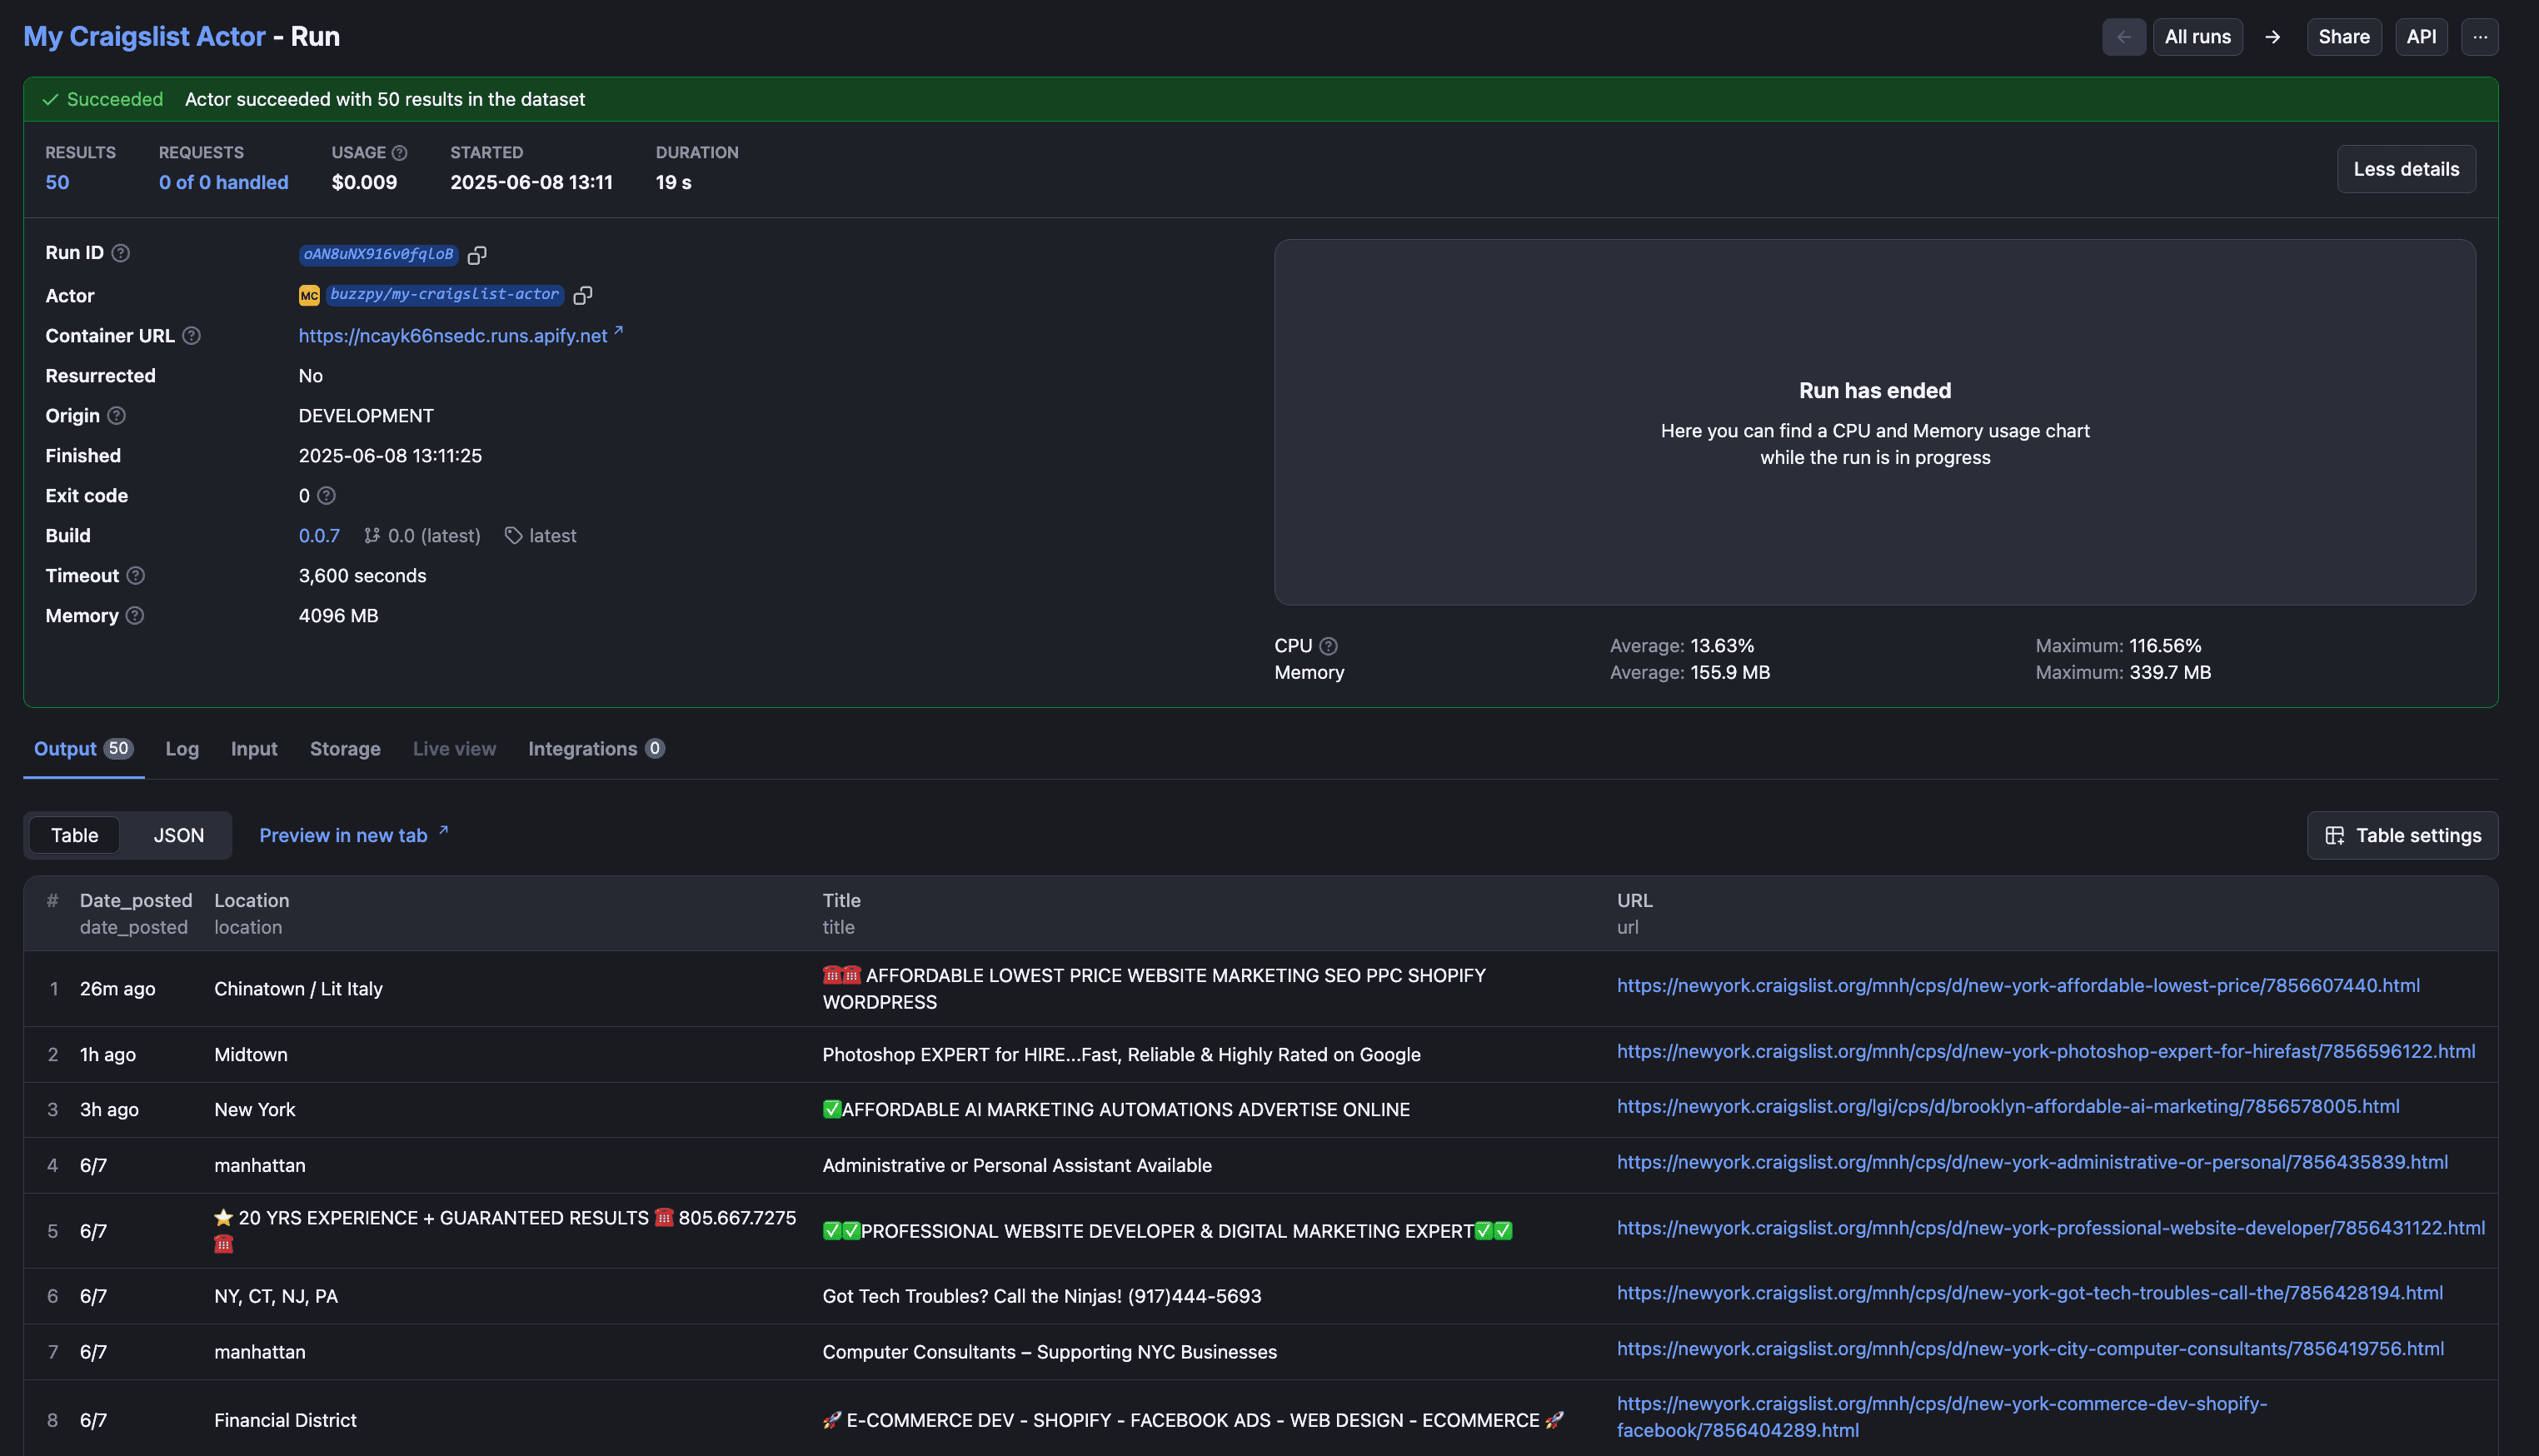Copy the Run ID to clipboard
Viewport: 2539px width, 1456px height.
(x=477, y=255)
